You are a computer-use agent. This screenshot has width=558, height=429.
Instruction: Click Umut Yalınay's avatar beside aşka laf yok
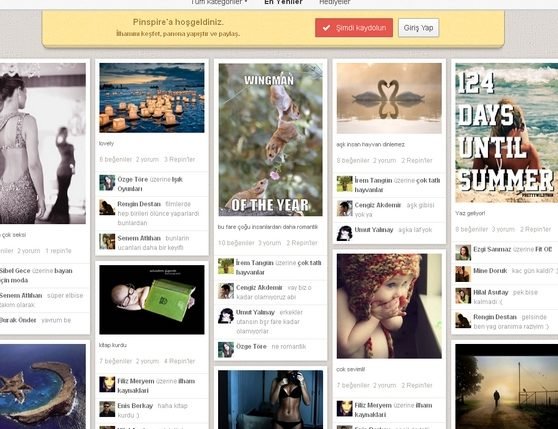(x=344, y=233)
